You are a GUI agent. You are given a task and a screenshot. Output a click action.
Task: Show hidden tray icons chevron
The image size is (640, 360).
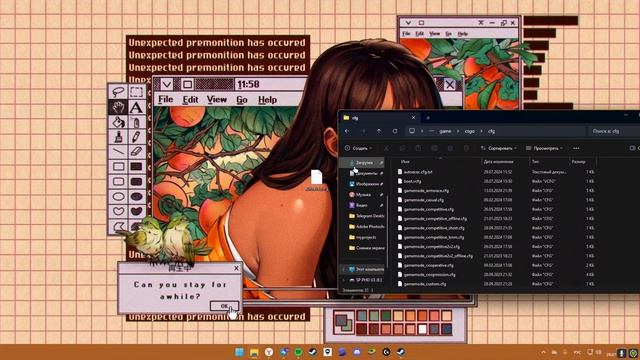pos(543,352)
